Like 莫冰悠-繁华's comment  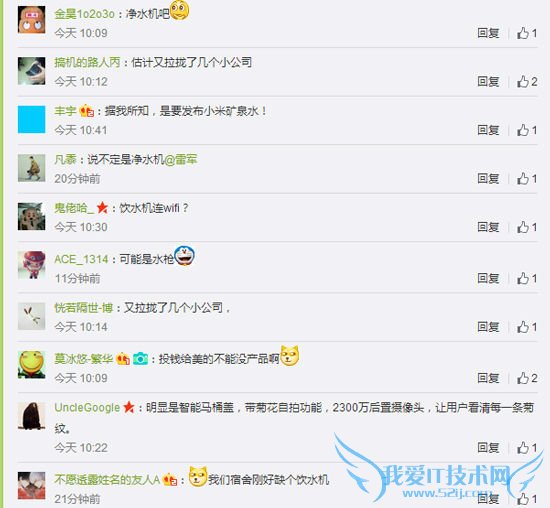coord(526,378)
